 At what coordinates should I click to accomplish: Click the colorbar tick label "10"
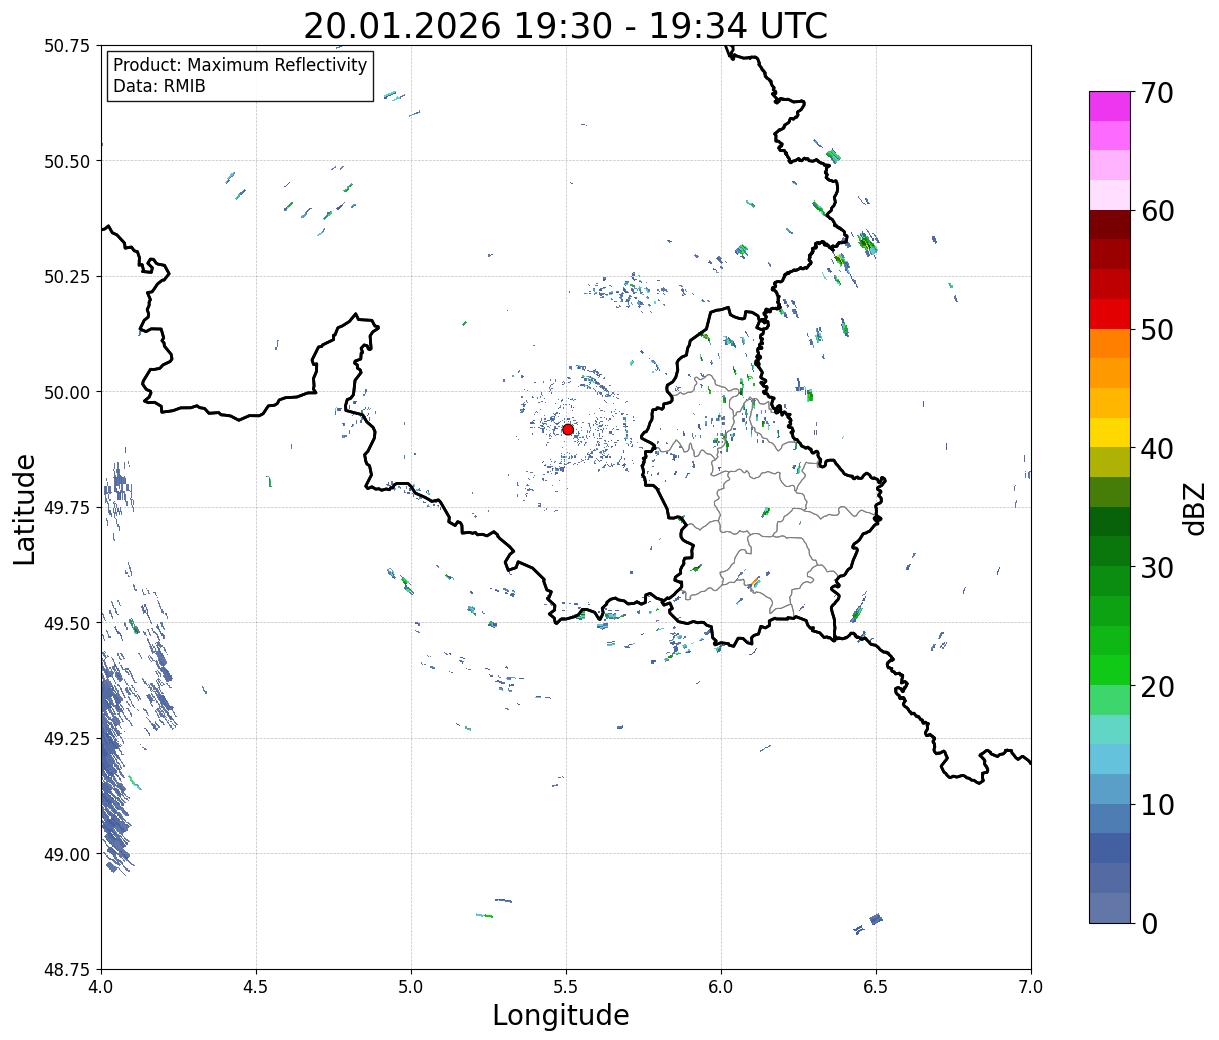click(x=1157, y=805)
